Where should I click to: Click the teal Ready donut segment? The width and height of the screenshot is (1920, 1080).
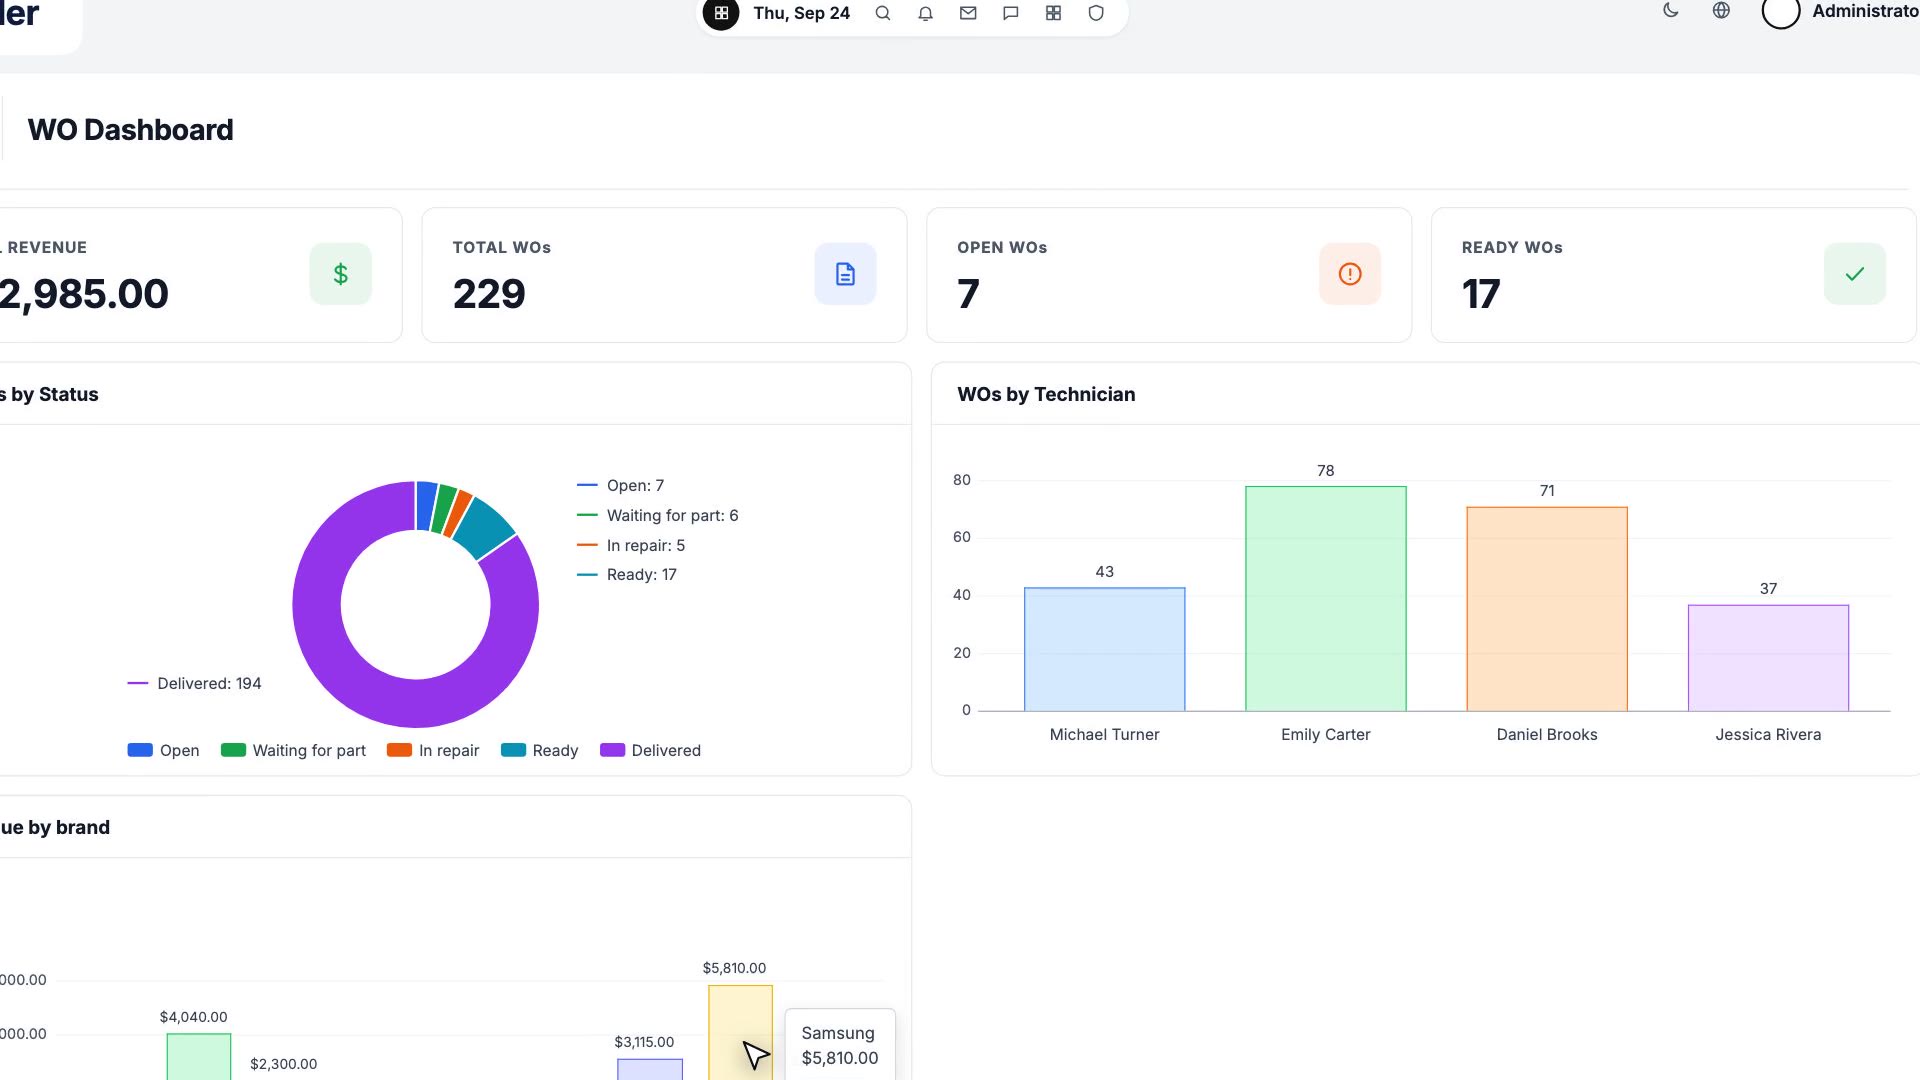coord(484,526)
